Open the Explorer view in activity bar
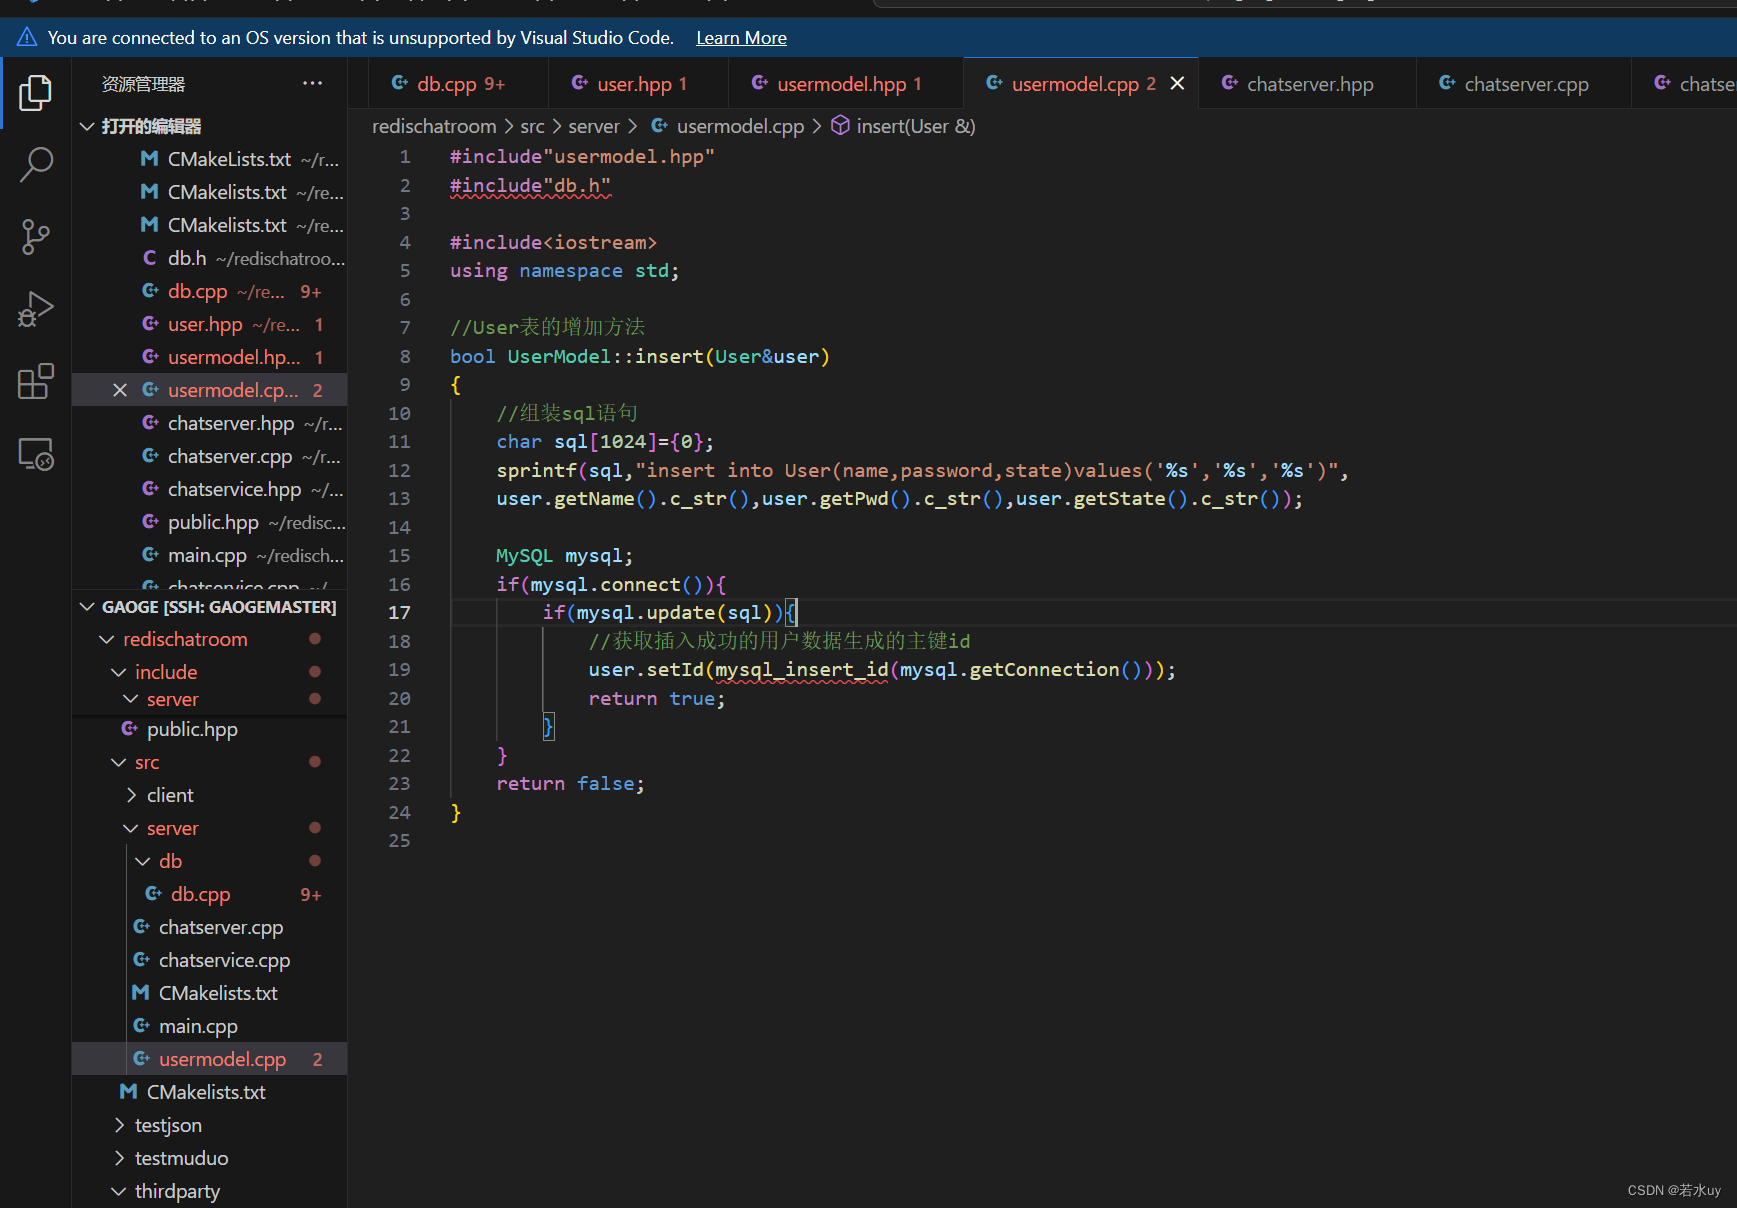 click(36, 93)
